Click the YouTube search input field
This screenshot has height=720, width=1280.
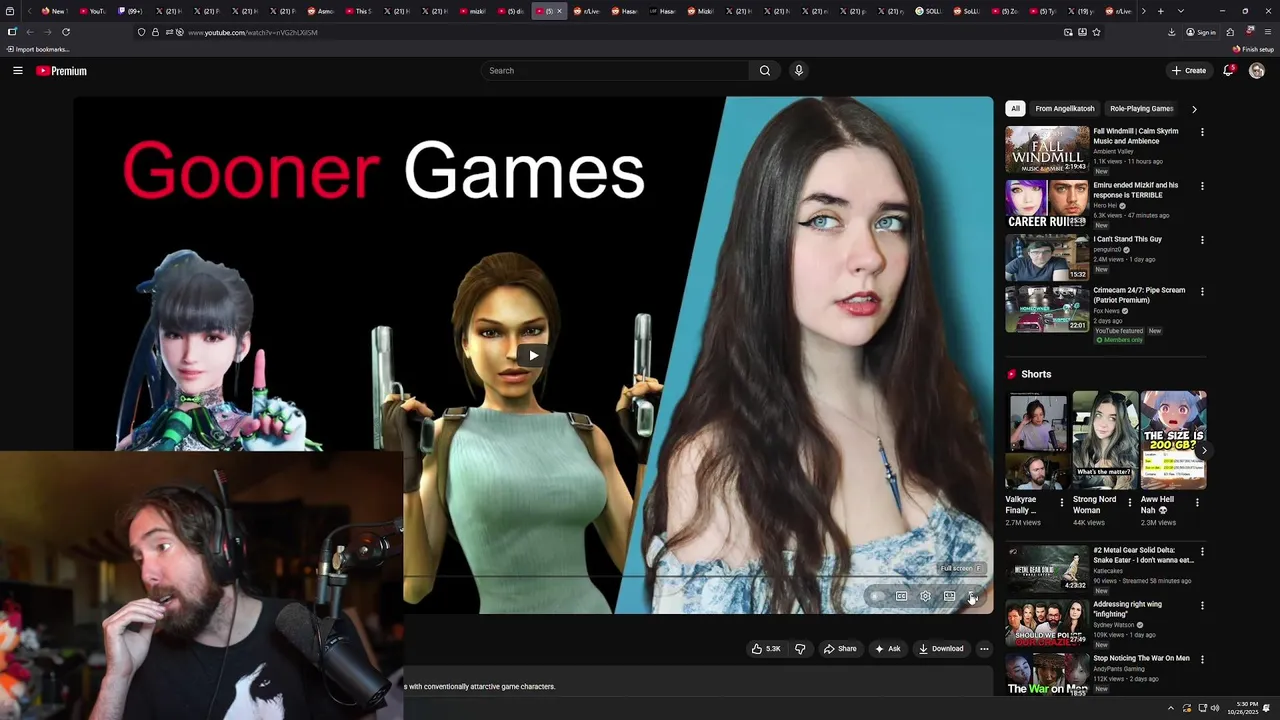coord(615,71)
